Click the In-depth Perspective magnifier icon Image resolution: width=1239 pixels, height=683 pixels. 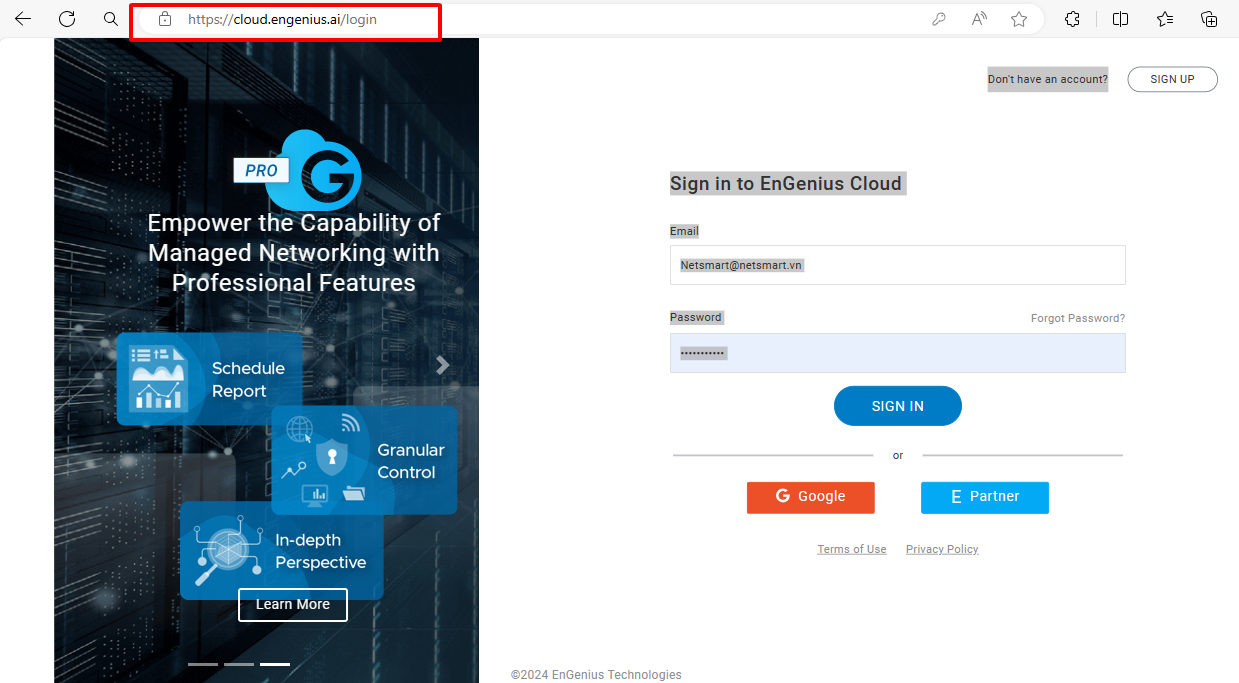pyautogui.click(x=226, y=550)
